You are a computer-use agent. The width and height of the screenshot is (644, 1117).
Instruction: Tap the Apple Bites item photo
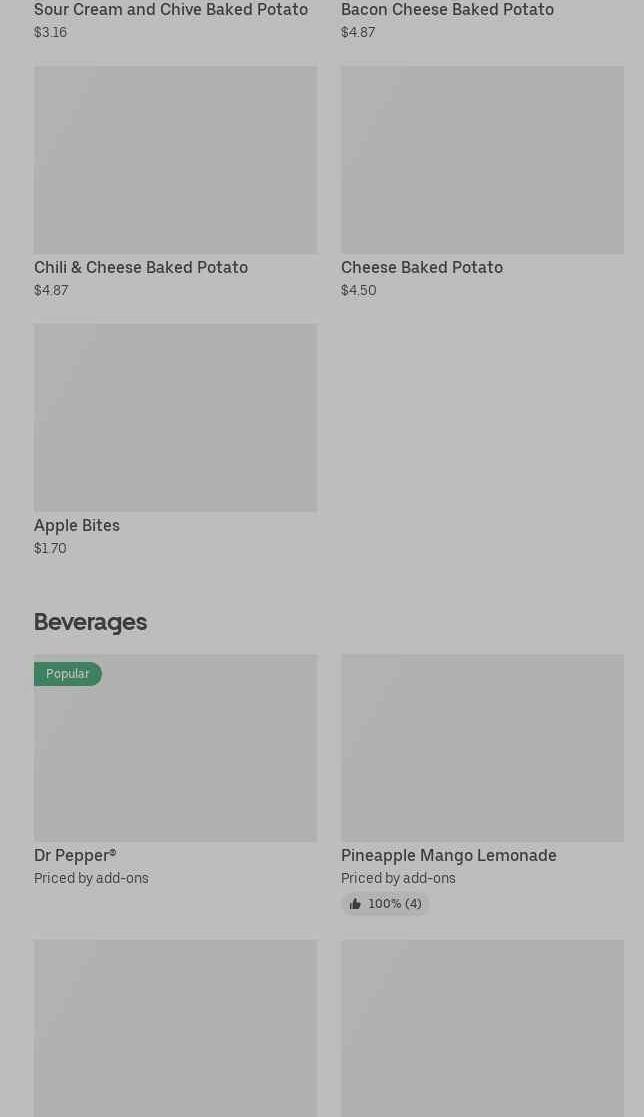coord(175,417)
